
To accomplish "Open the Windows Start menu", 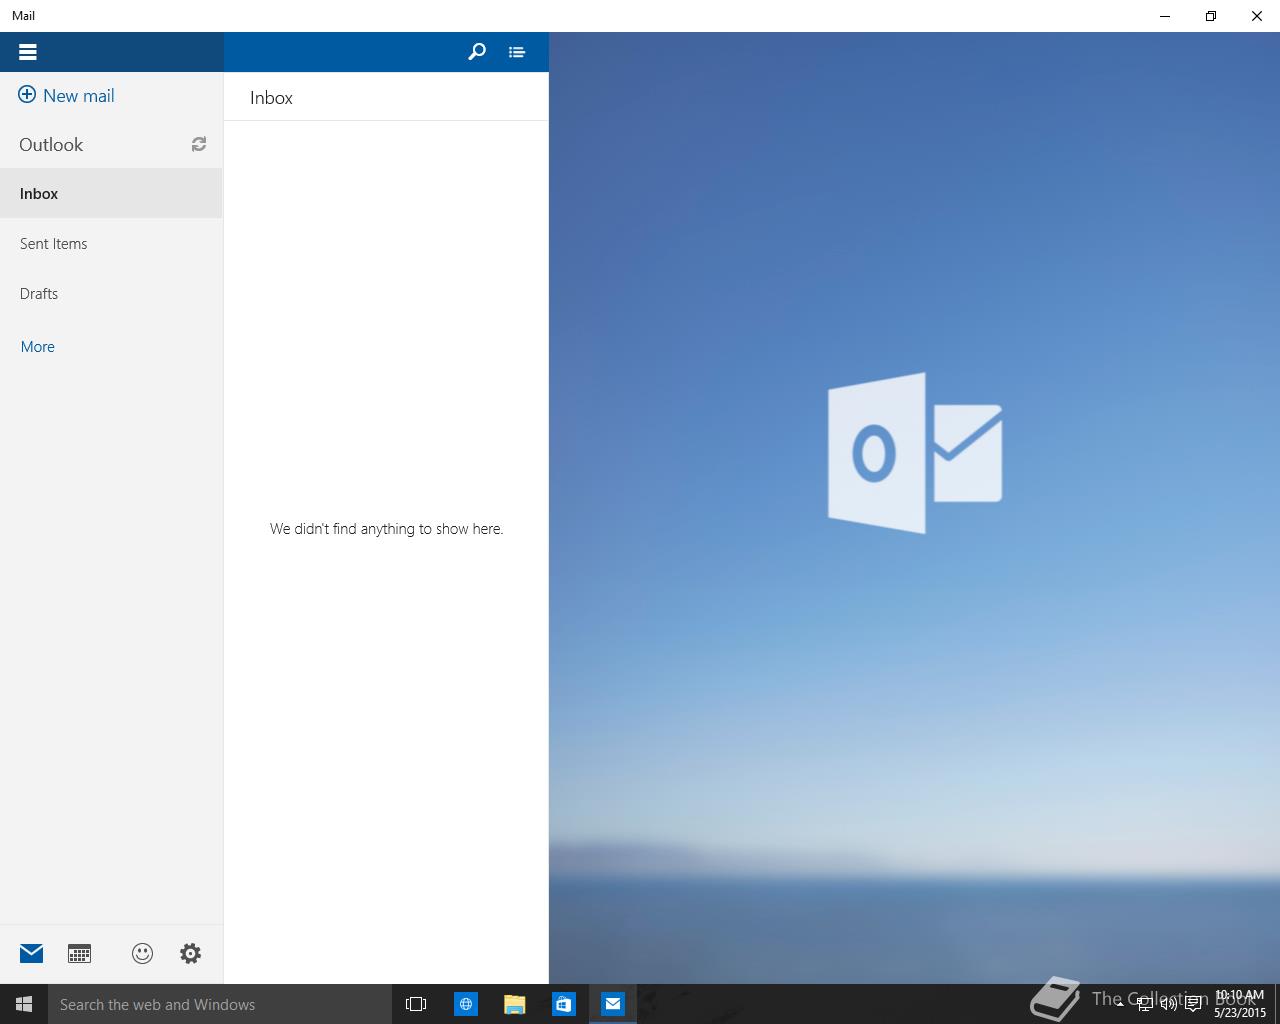I will tap(24, 1004).
